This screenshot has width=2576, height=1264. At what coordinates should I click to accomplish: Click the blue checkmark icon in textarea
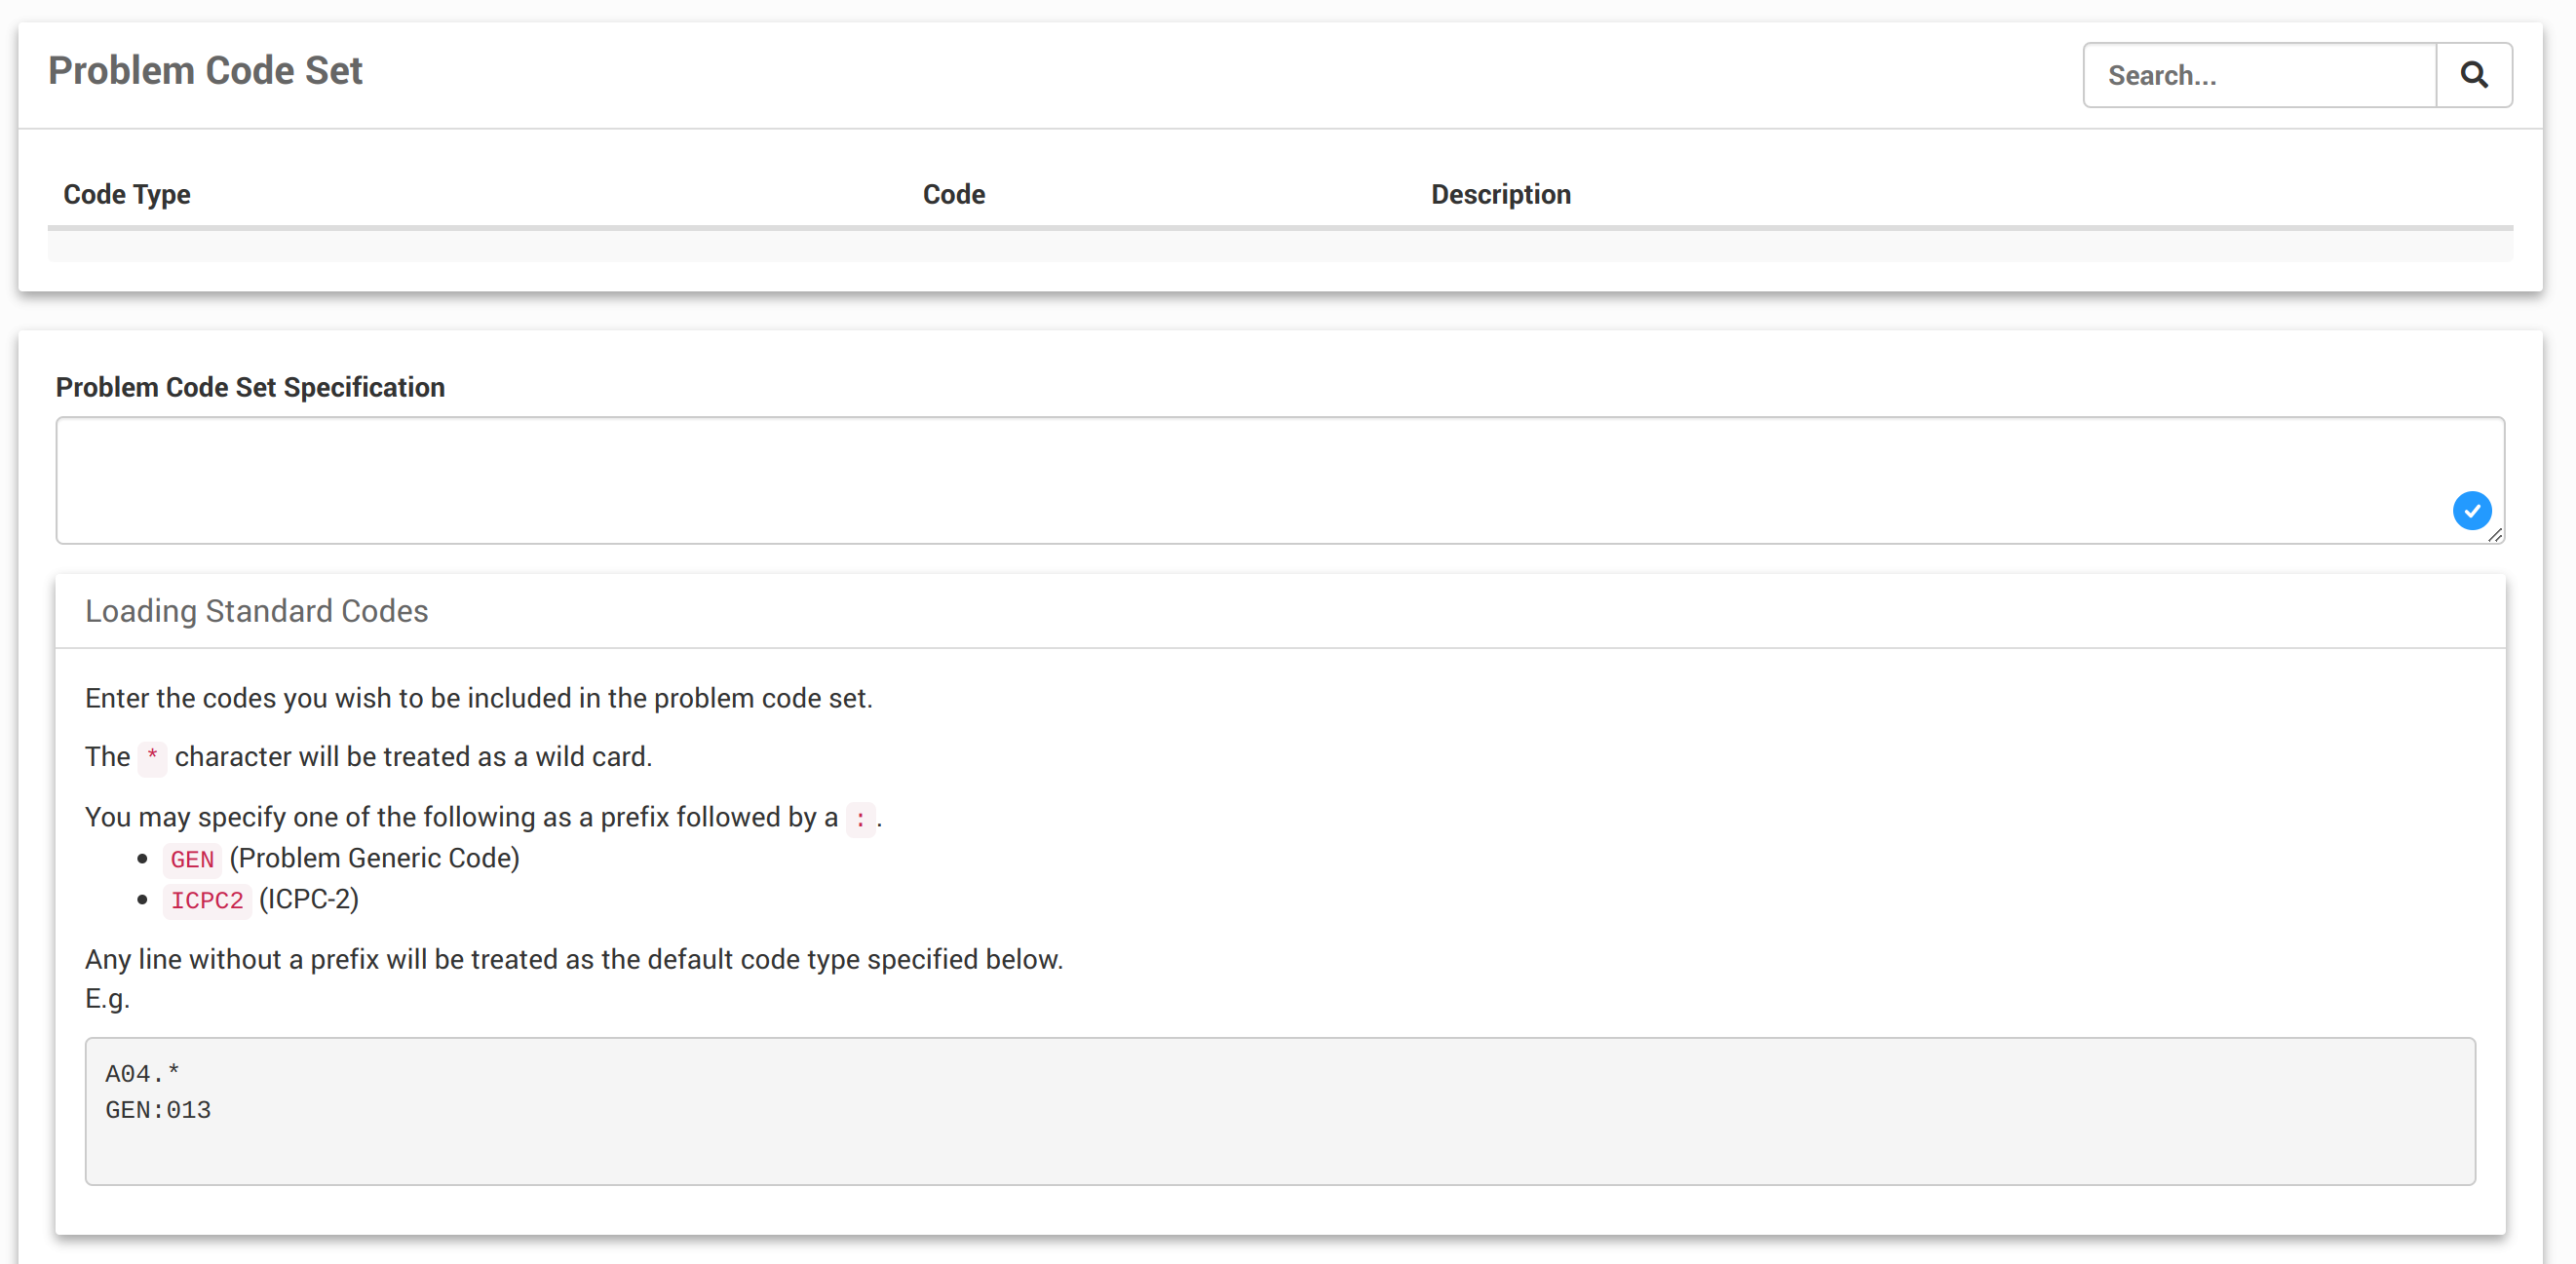coord(2471,511)
